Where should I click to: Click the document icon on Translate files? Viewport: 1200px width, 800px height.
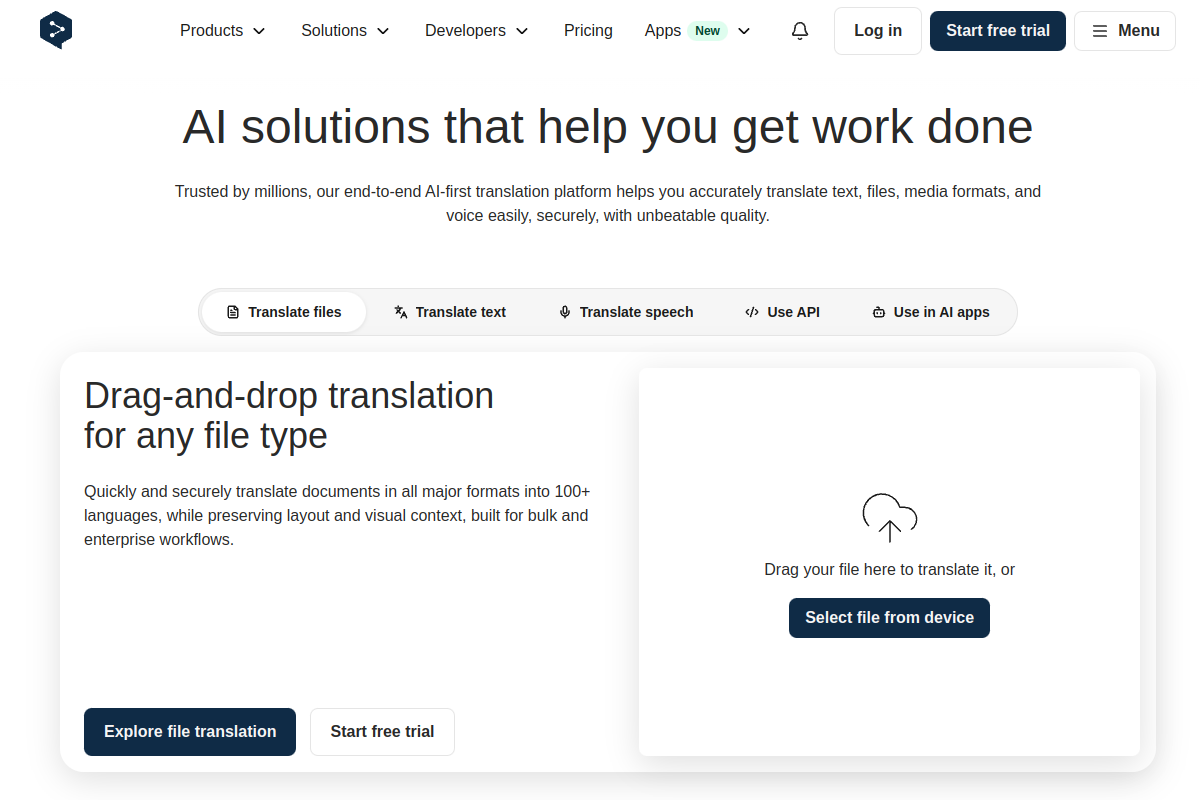[x=233, y=312]
